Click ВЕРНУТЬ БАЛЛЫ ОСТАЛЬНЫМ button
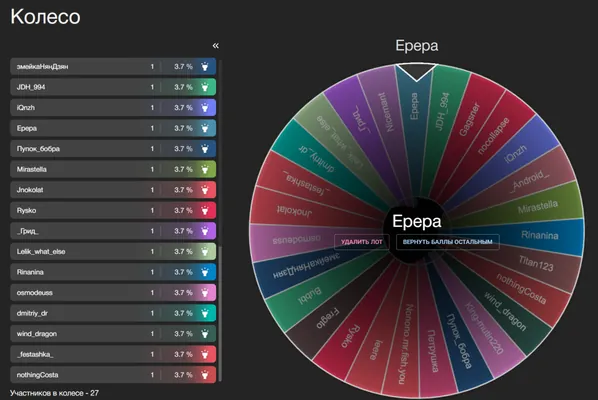598x400 pixels. (x=448, y=242)
